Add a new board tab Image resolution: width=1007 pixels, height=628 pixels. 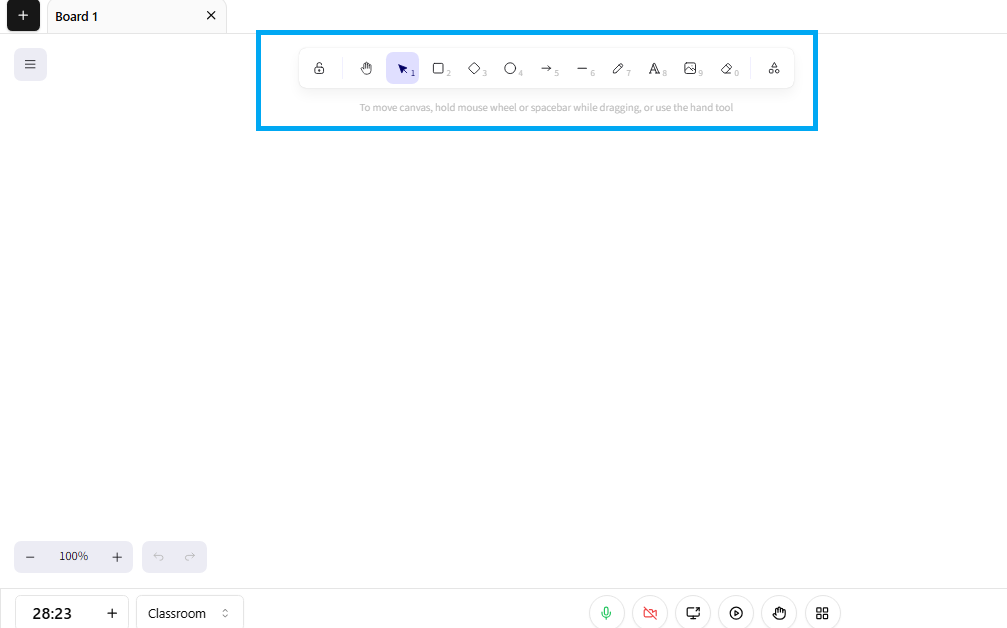point(23,16)
